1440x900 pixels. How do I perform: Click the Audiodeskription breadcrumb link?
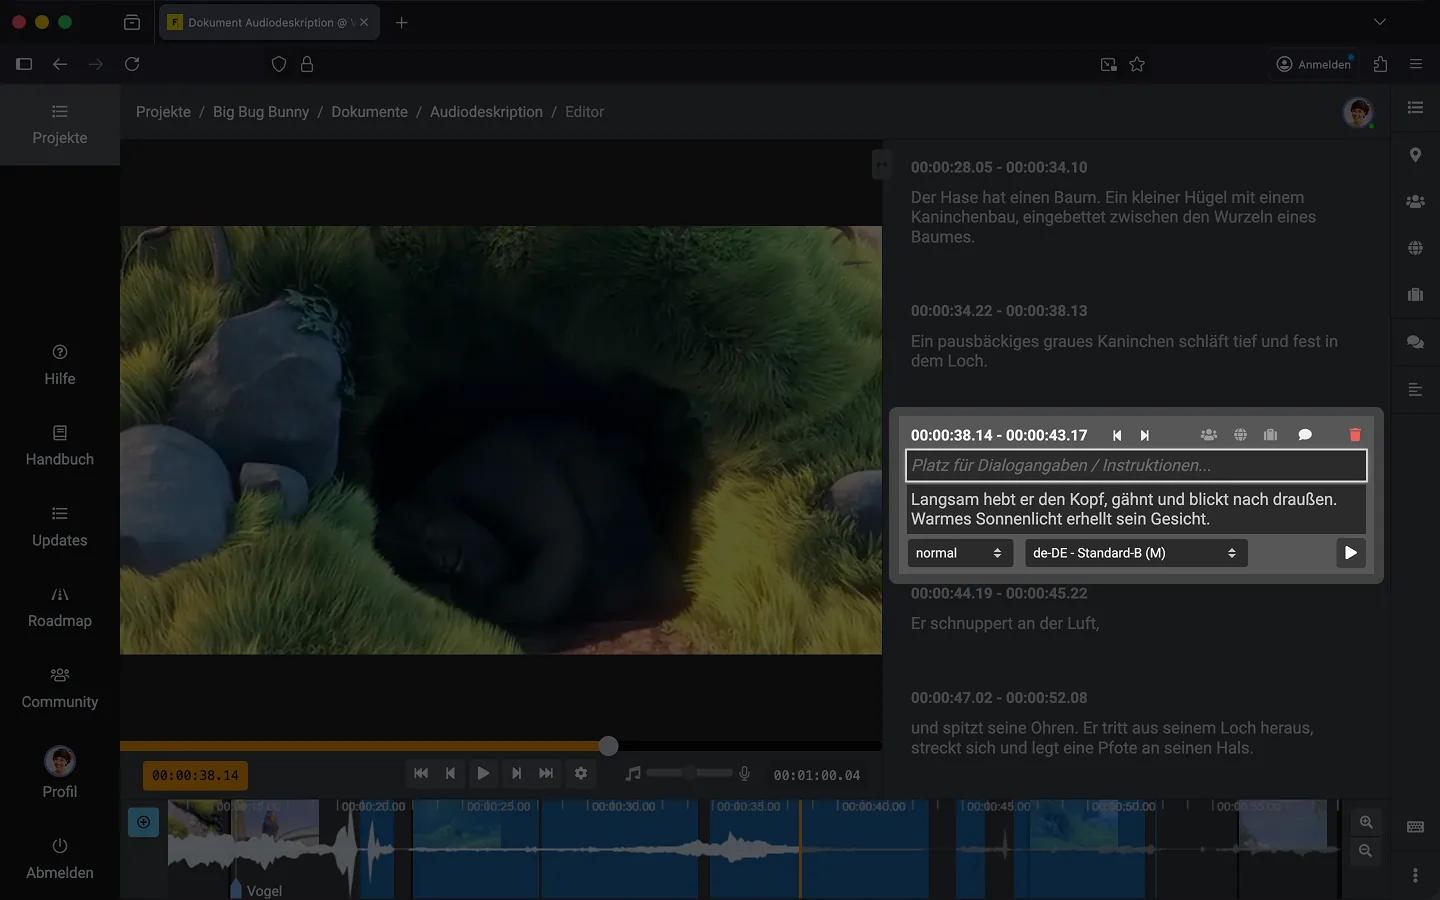tap(486, 112)
